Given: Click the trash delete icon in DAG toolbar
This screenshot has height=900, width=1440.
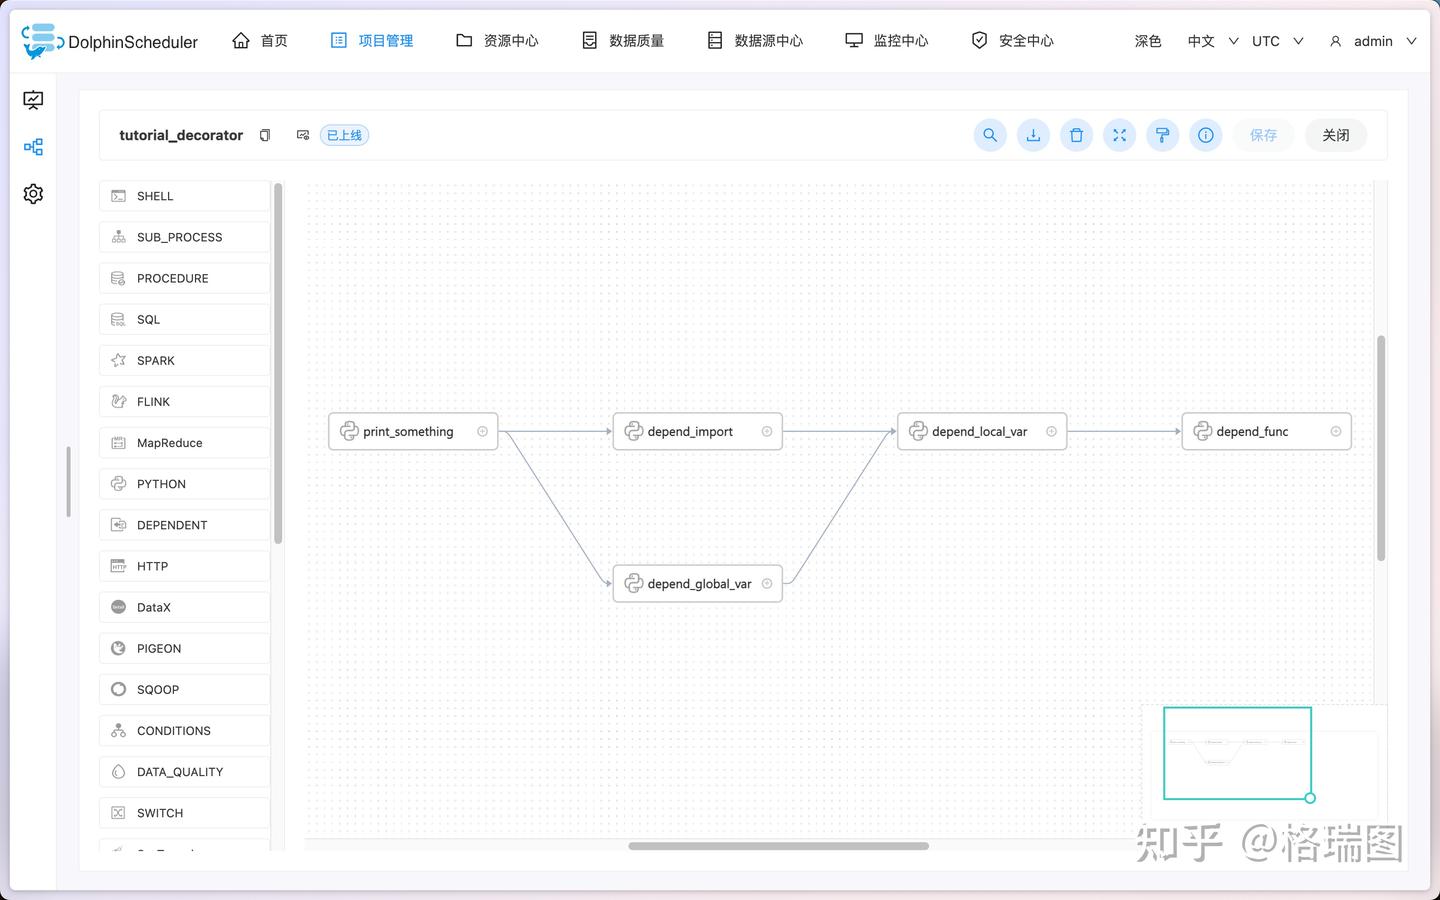Looking at the screenshot, I should [1076, 135].
